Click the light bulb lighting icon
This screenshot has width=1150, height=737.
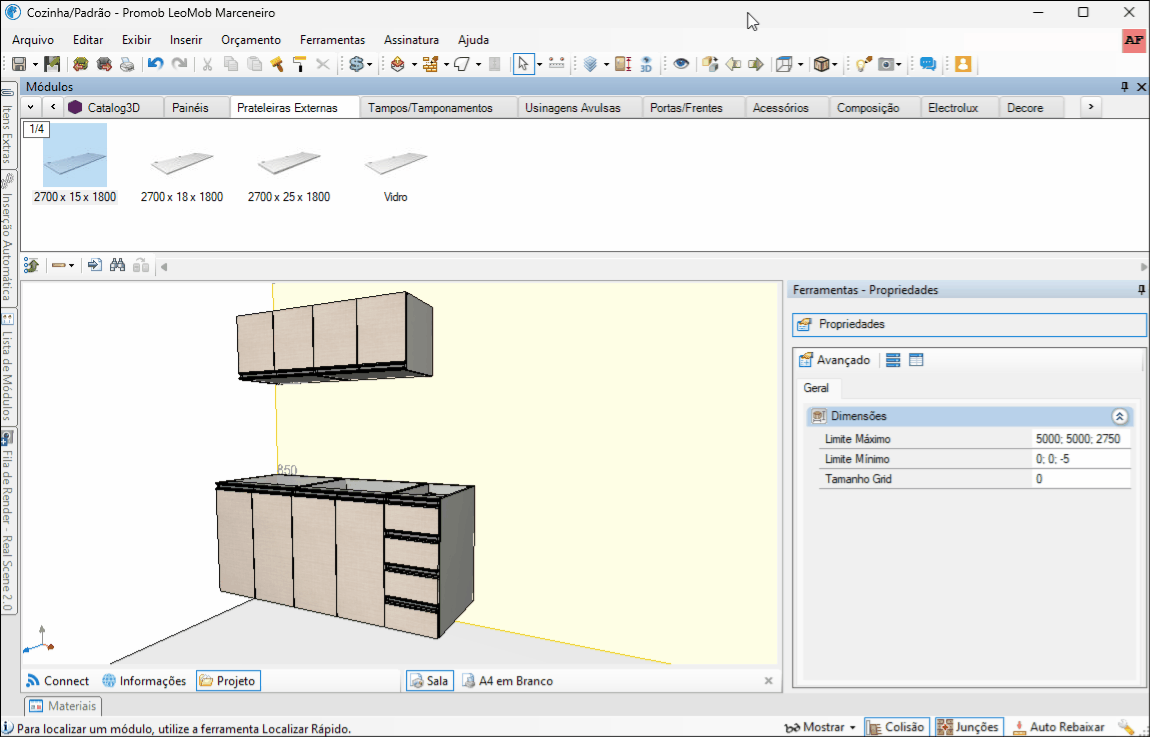click(x=863, y=65)
